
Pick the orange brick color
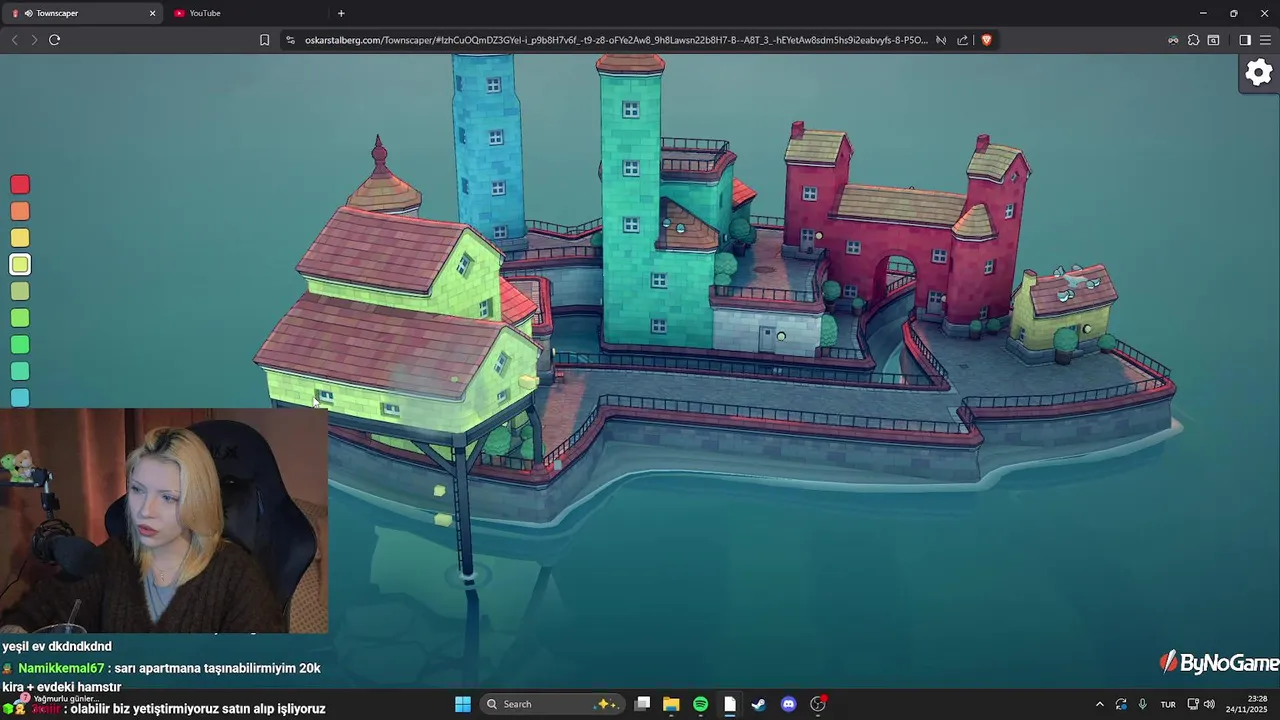(20, 211)
